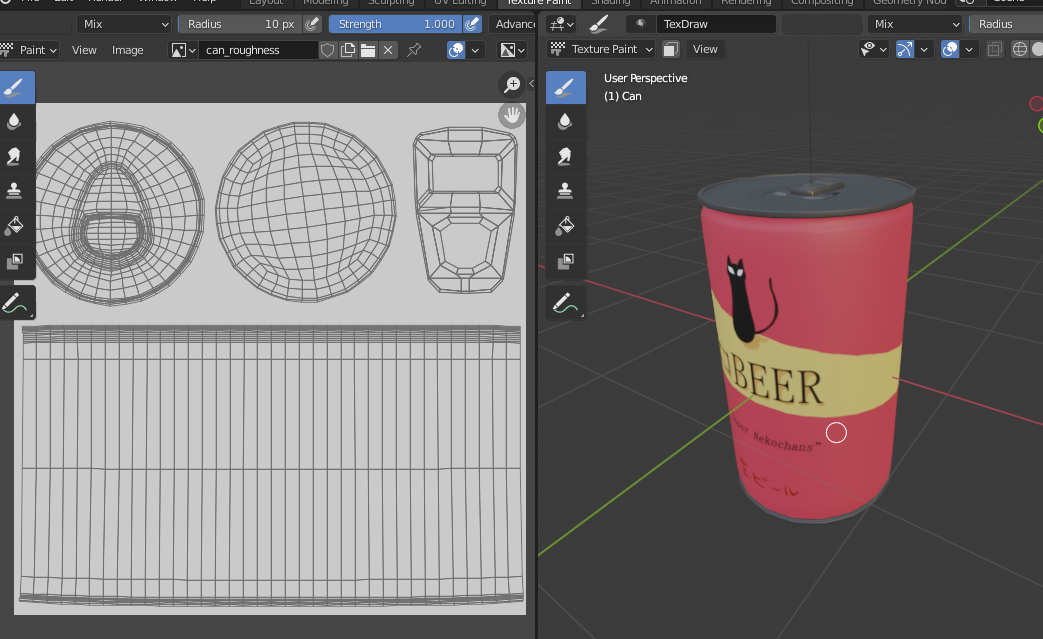Image resolution: width=1043 pixels, height=639 pixels.
Task: Click the zoom magnifier in image editor
Action: (512, 86)
